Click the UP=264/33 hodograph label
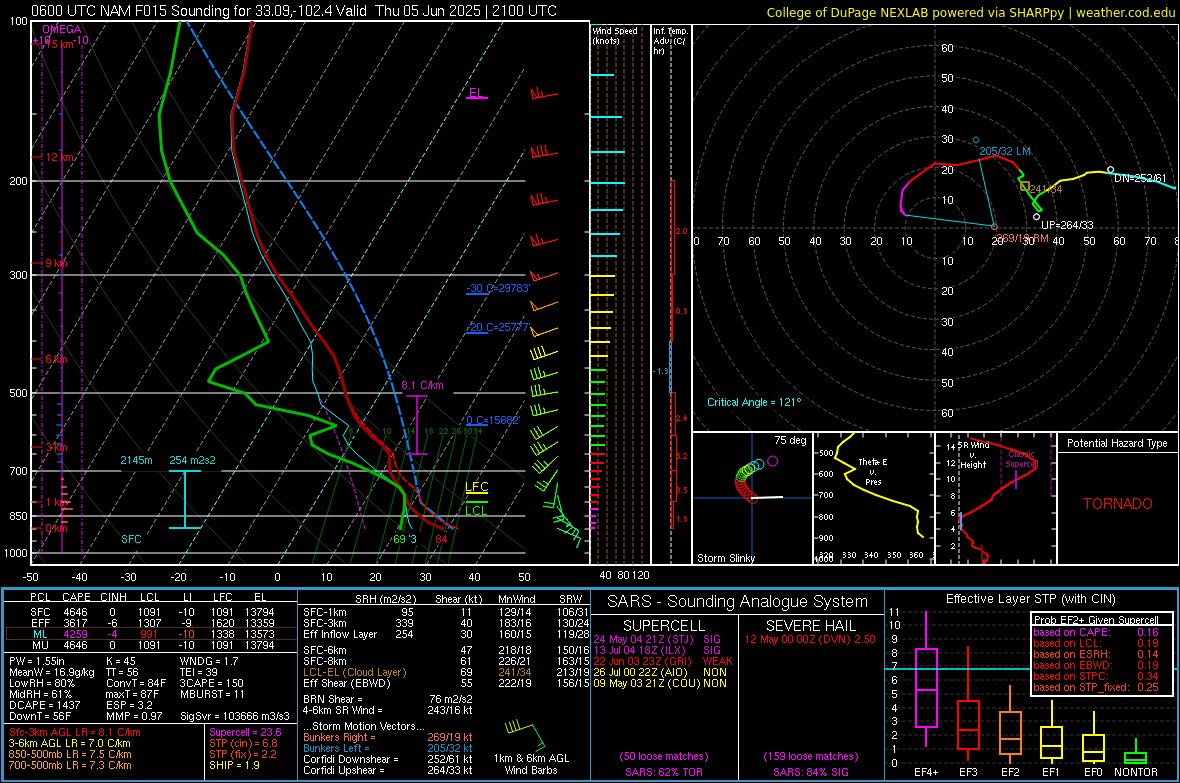The height and width of the screenshot is (783, 1180). pyautogui.click(x=1067, y=225)
